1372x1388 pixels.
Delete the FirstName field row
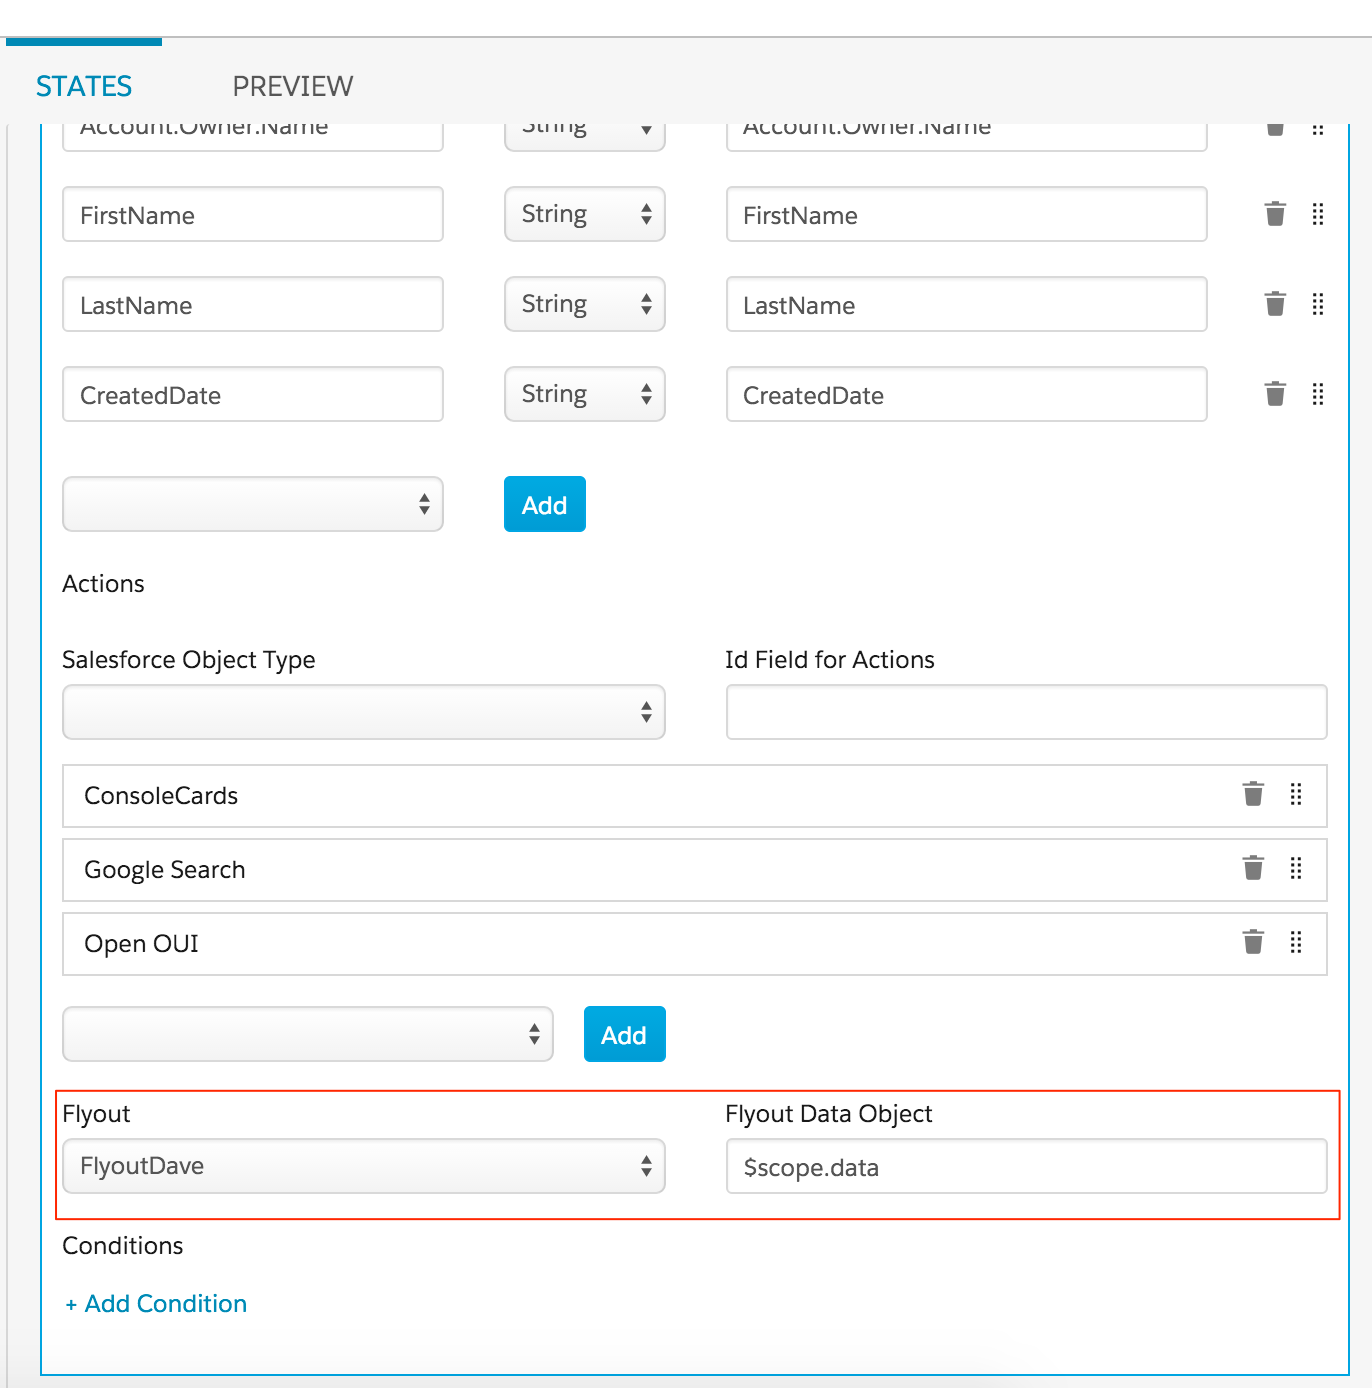[1275, 214]
